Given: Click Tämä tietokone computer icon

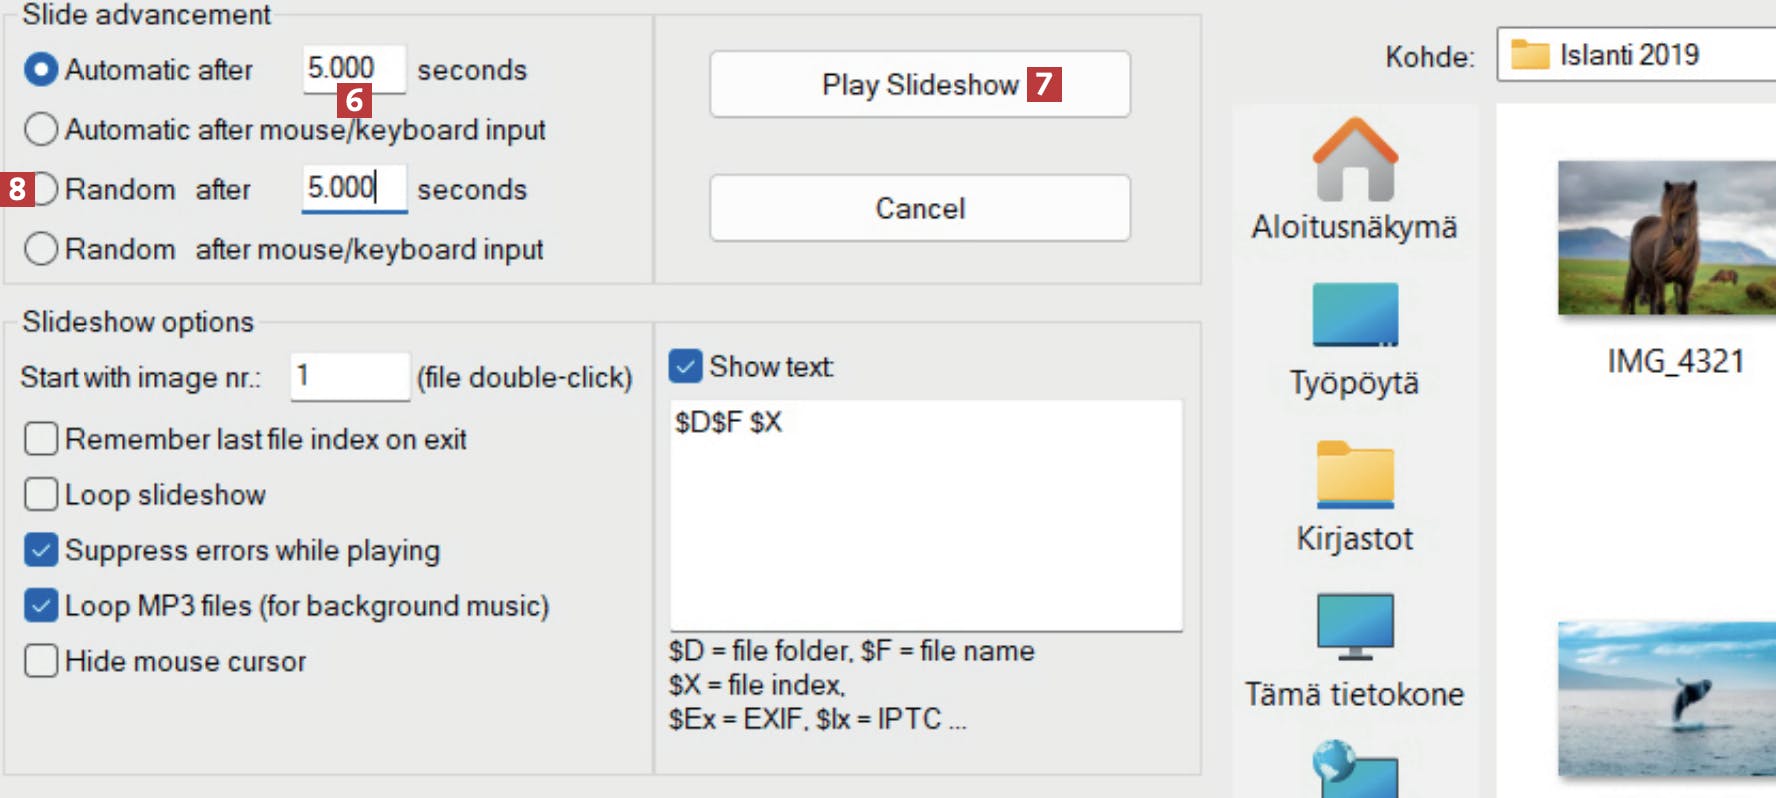Looking at the screenshot, I should (1354, 627).
